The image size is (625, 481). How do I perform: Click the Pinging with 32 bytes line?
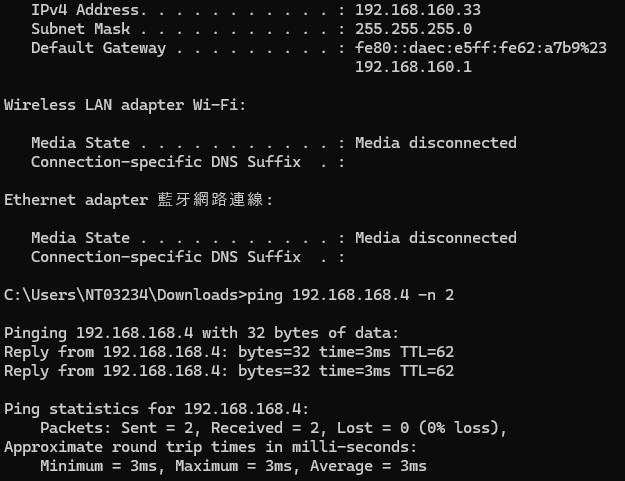[x=202, y=333]
